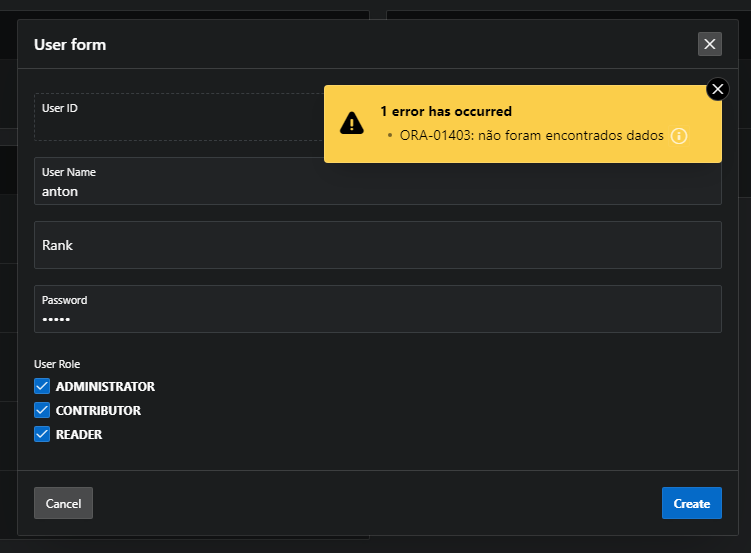Select the Rank field
Viewport: 751px width, 553px height.
tap(377, 245)
